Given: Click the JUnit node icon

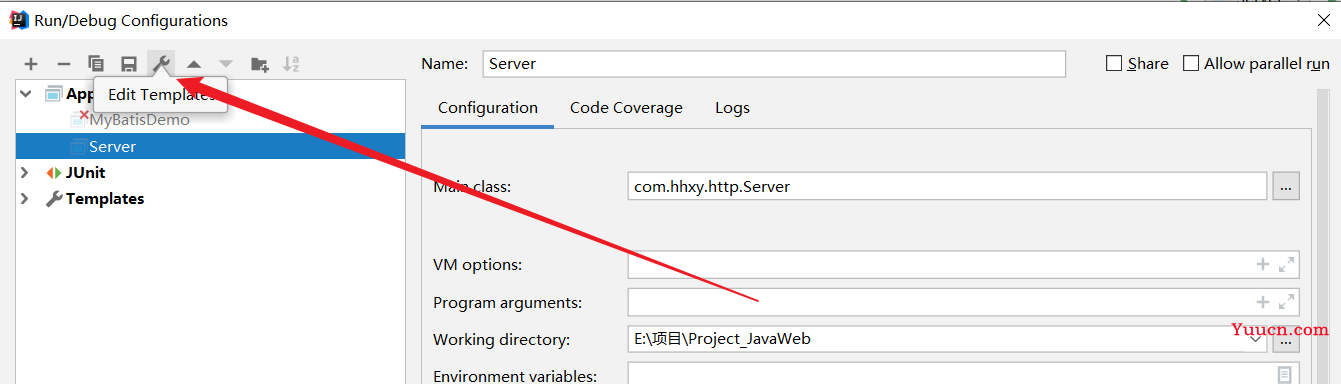Looking at the screenshot, I should click(x=53, y=173).
